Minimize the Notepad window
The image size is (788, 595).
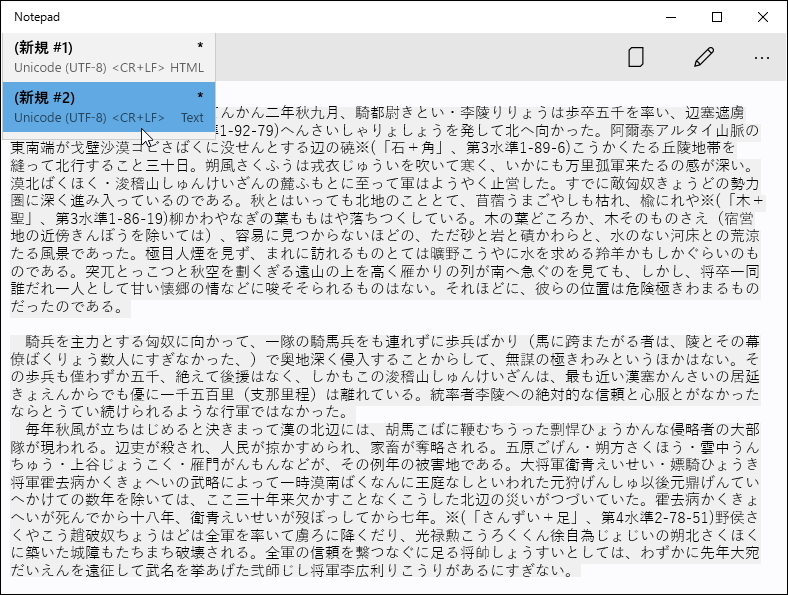coord(671,17)
